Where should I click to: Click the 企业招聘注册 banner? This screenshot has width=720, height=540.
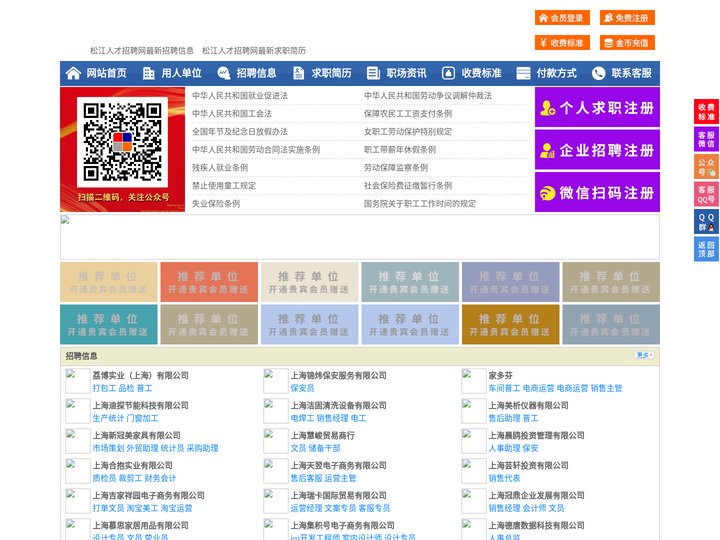[597, 150]
